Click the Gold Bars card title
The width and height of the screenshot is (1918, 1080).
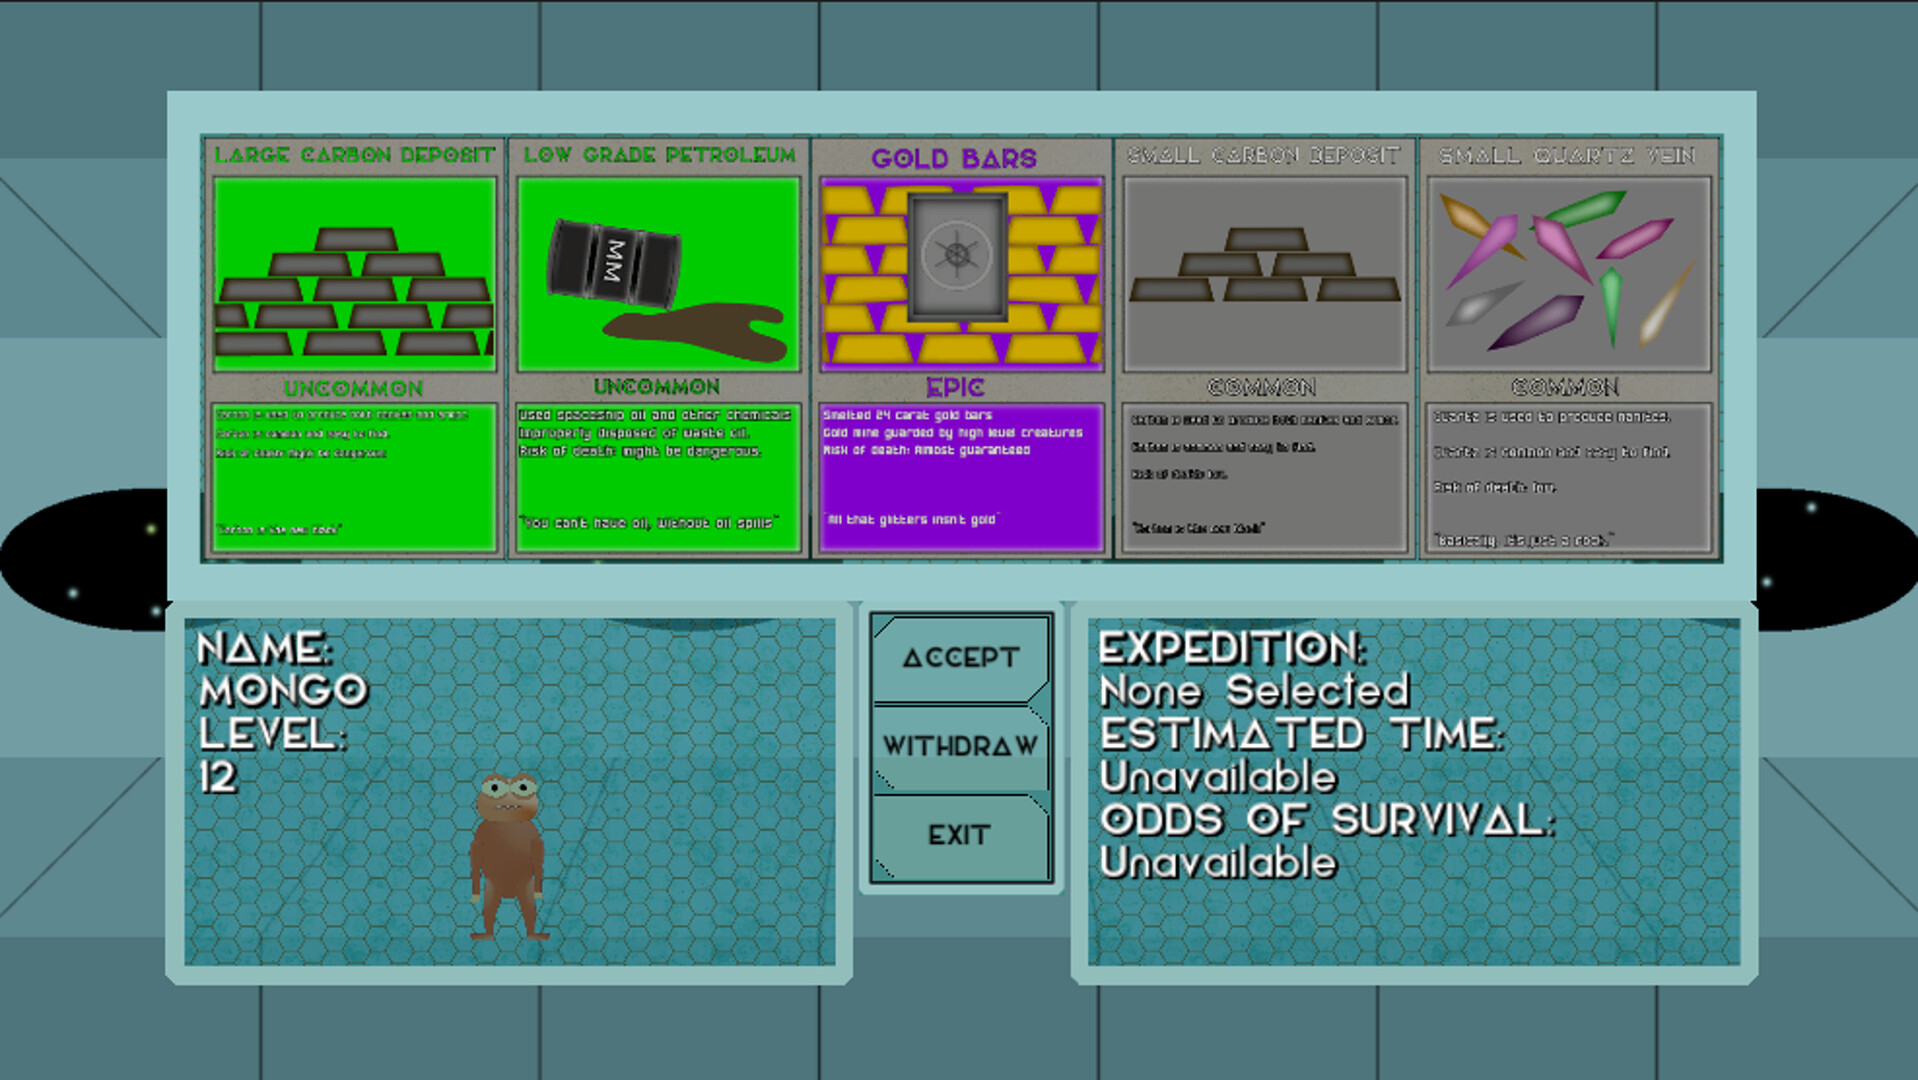pos(954,159)
